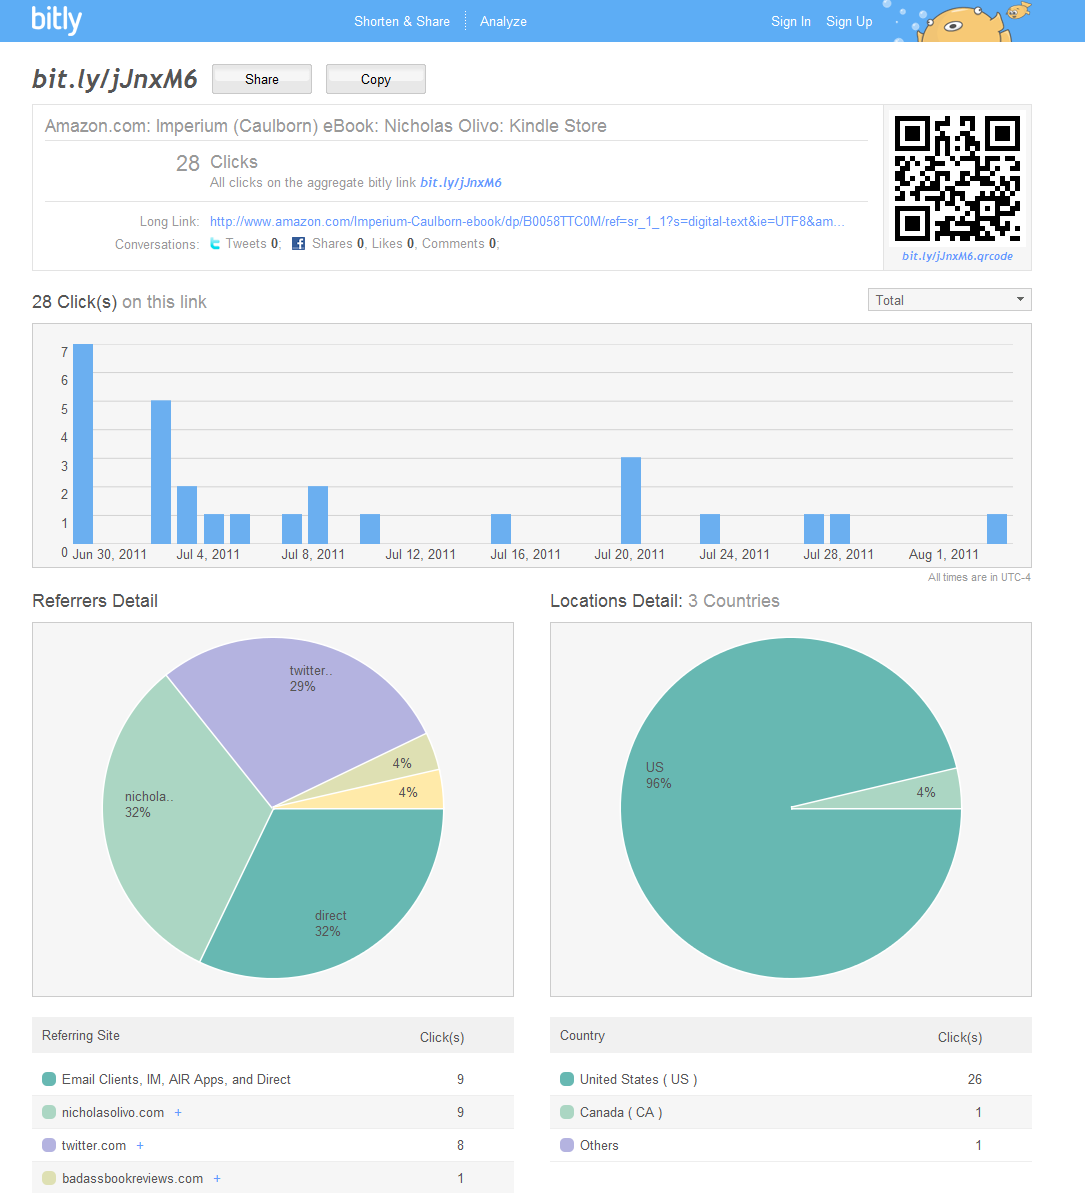Go to the Analyze menu item
Image resolution: width=1085 pixels, height=1193 pixels.
point(503,21)
